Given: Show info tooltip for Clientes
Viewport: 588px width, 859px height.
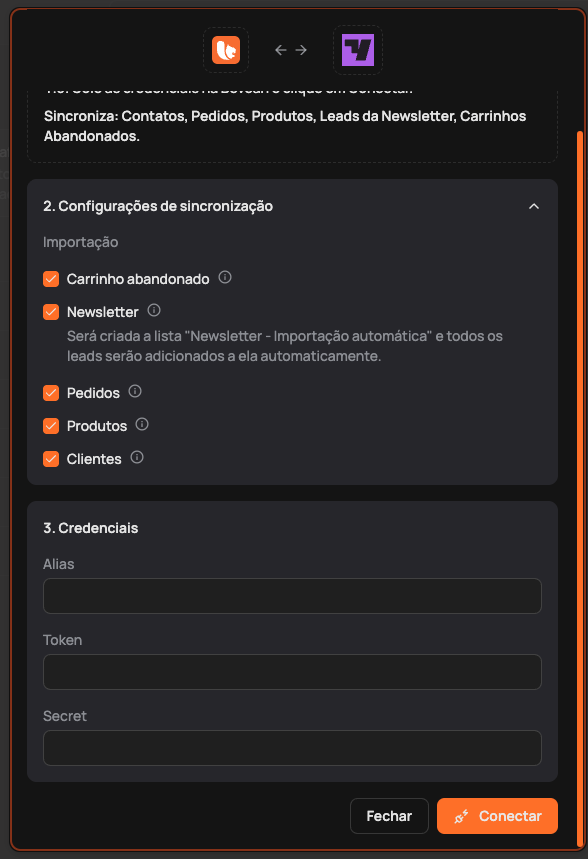Looking at the screenshot, I should coord(137,457).
